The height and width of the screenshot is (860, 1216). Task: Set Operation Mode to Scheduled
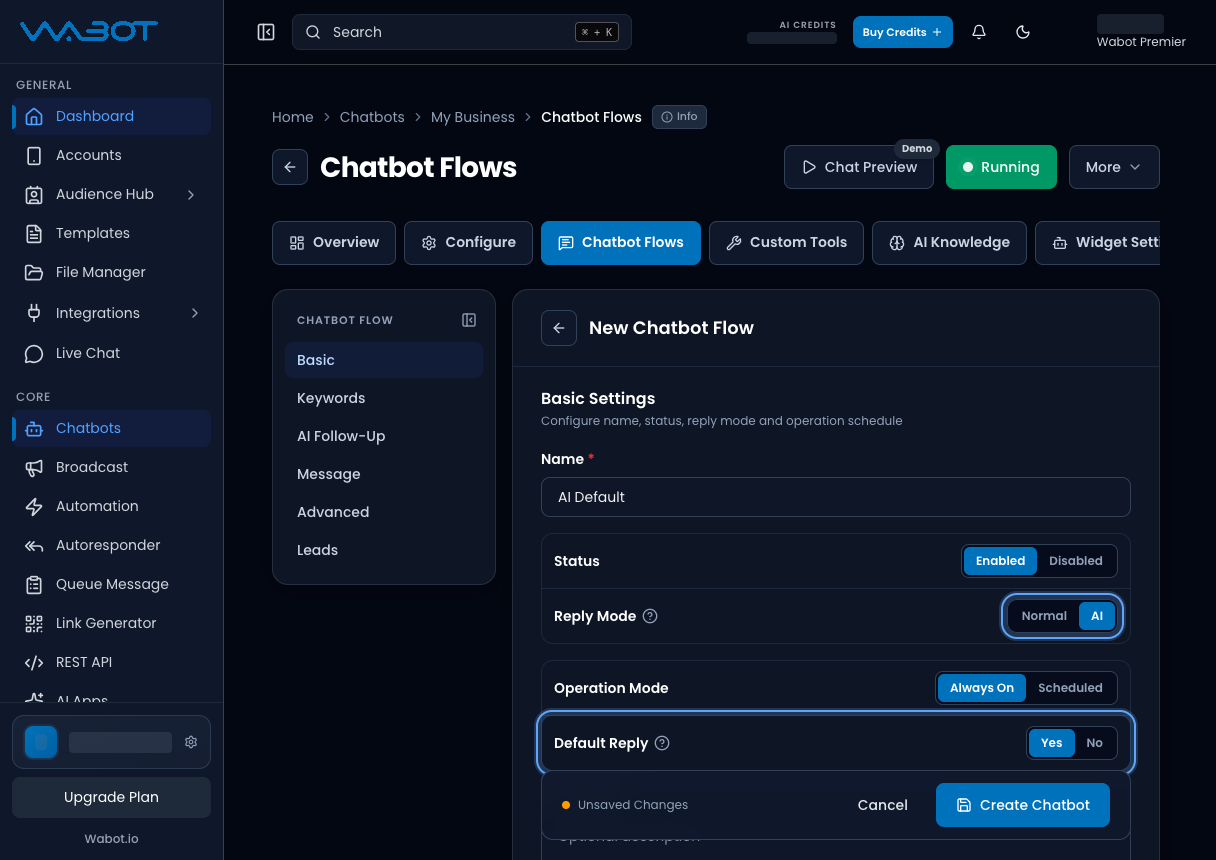tap(1070, 688)
